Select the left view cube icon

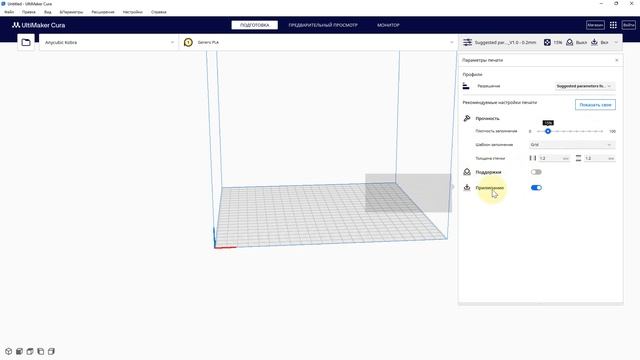pos(40,351)
